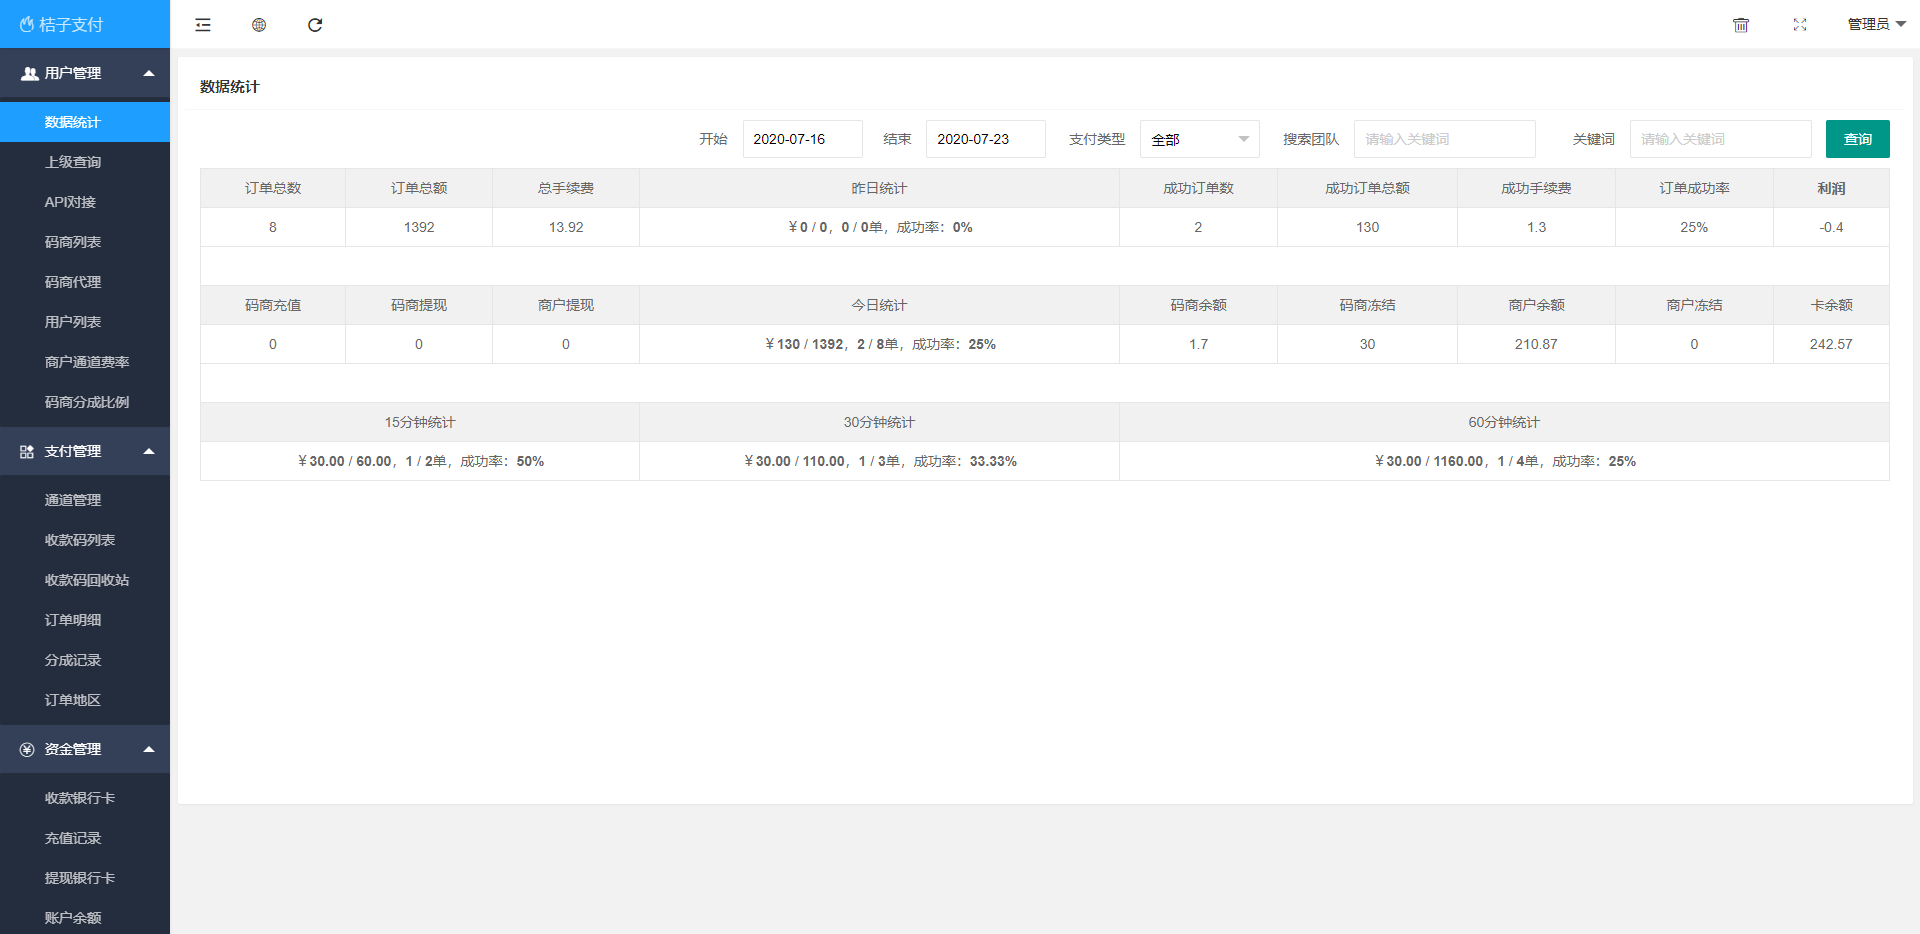Toggle fullscreen with the expand icon
Viewport: 1920px width, 934px height.
point(1800,25)
